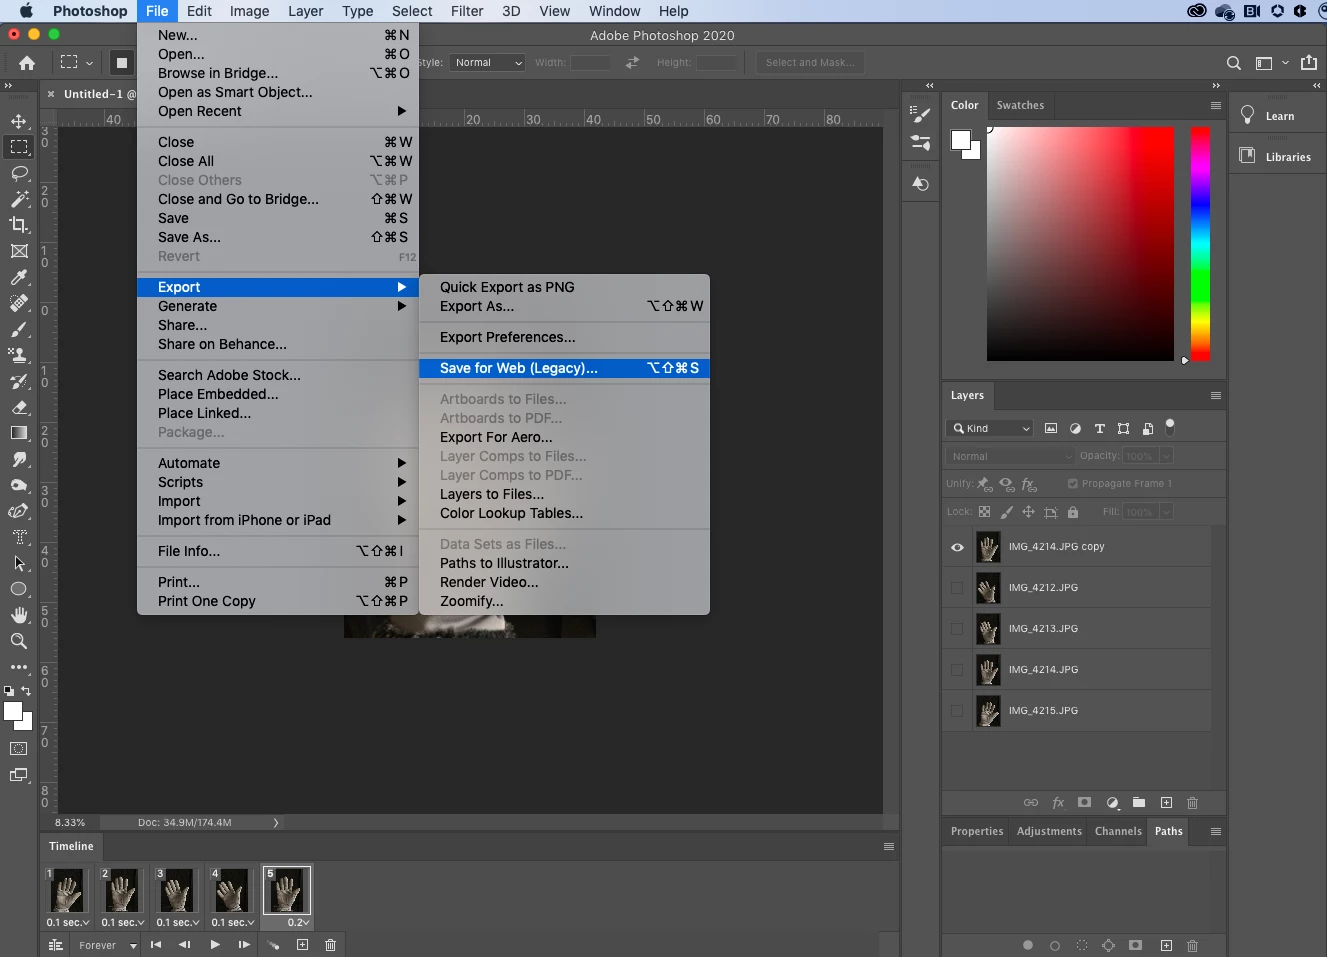This screenshot has width=1327, height=957.
Task: Switch to the Swatches tab
Action: click(x=1020, y=105)
